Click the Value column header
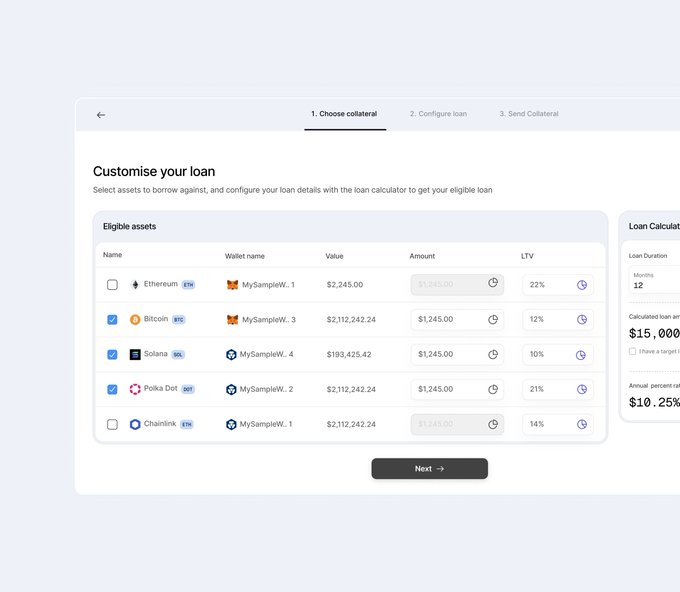This screenshot has width=680, height=592. pos(334,256)
